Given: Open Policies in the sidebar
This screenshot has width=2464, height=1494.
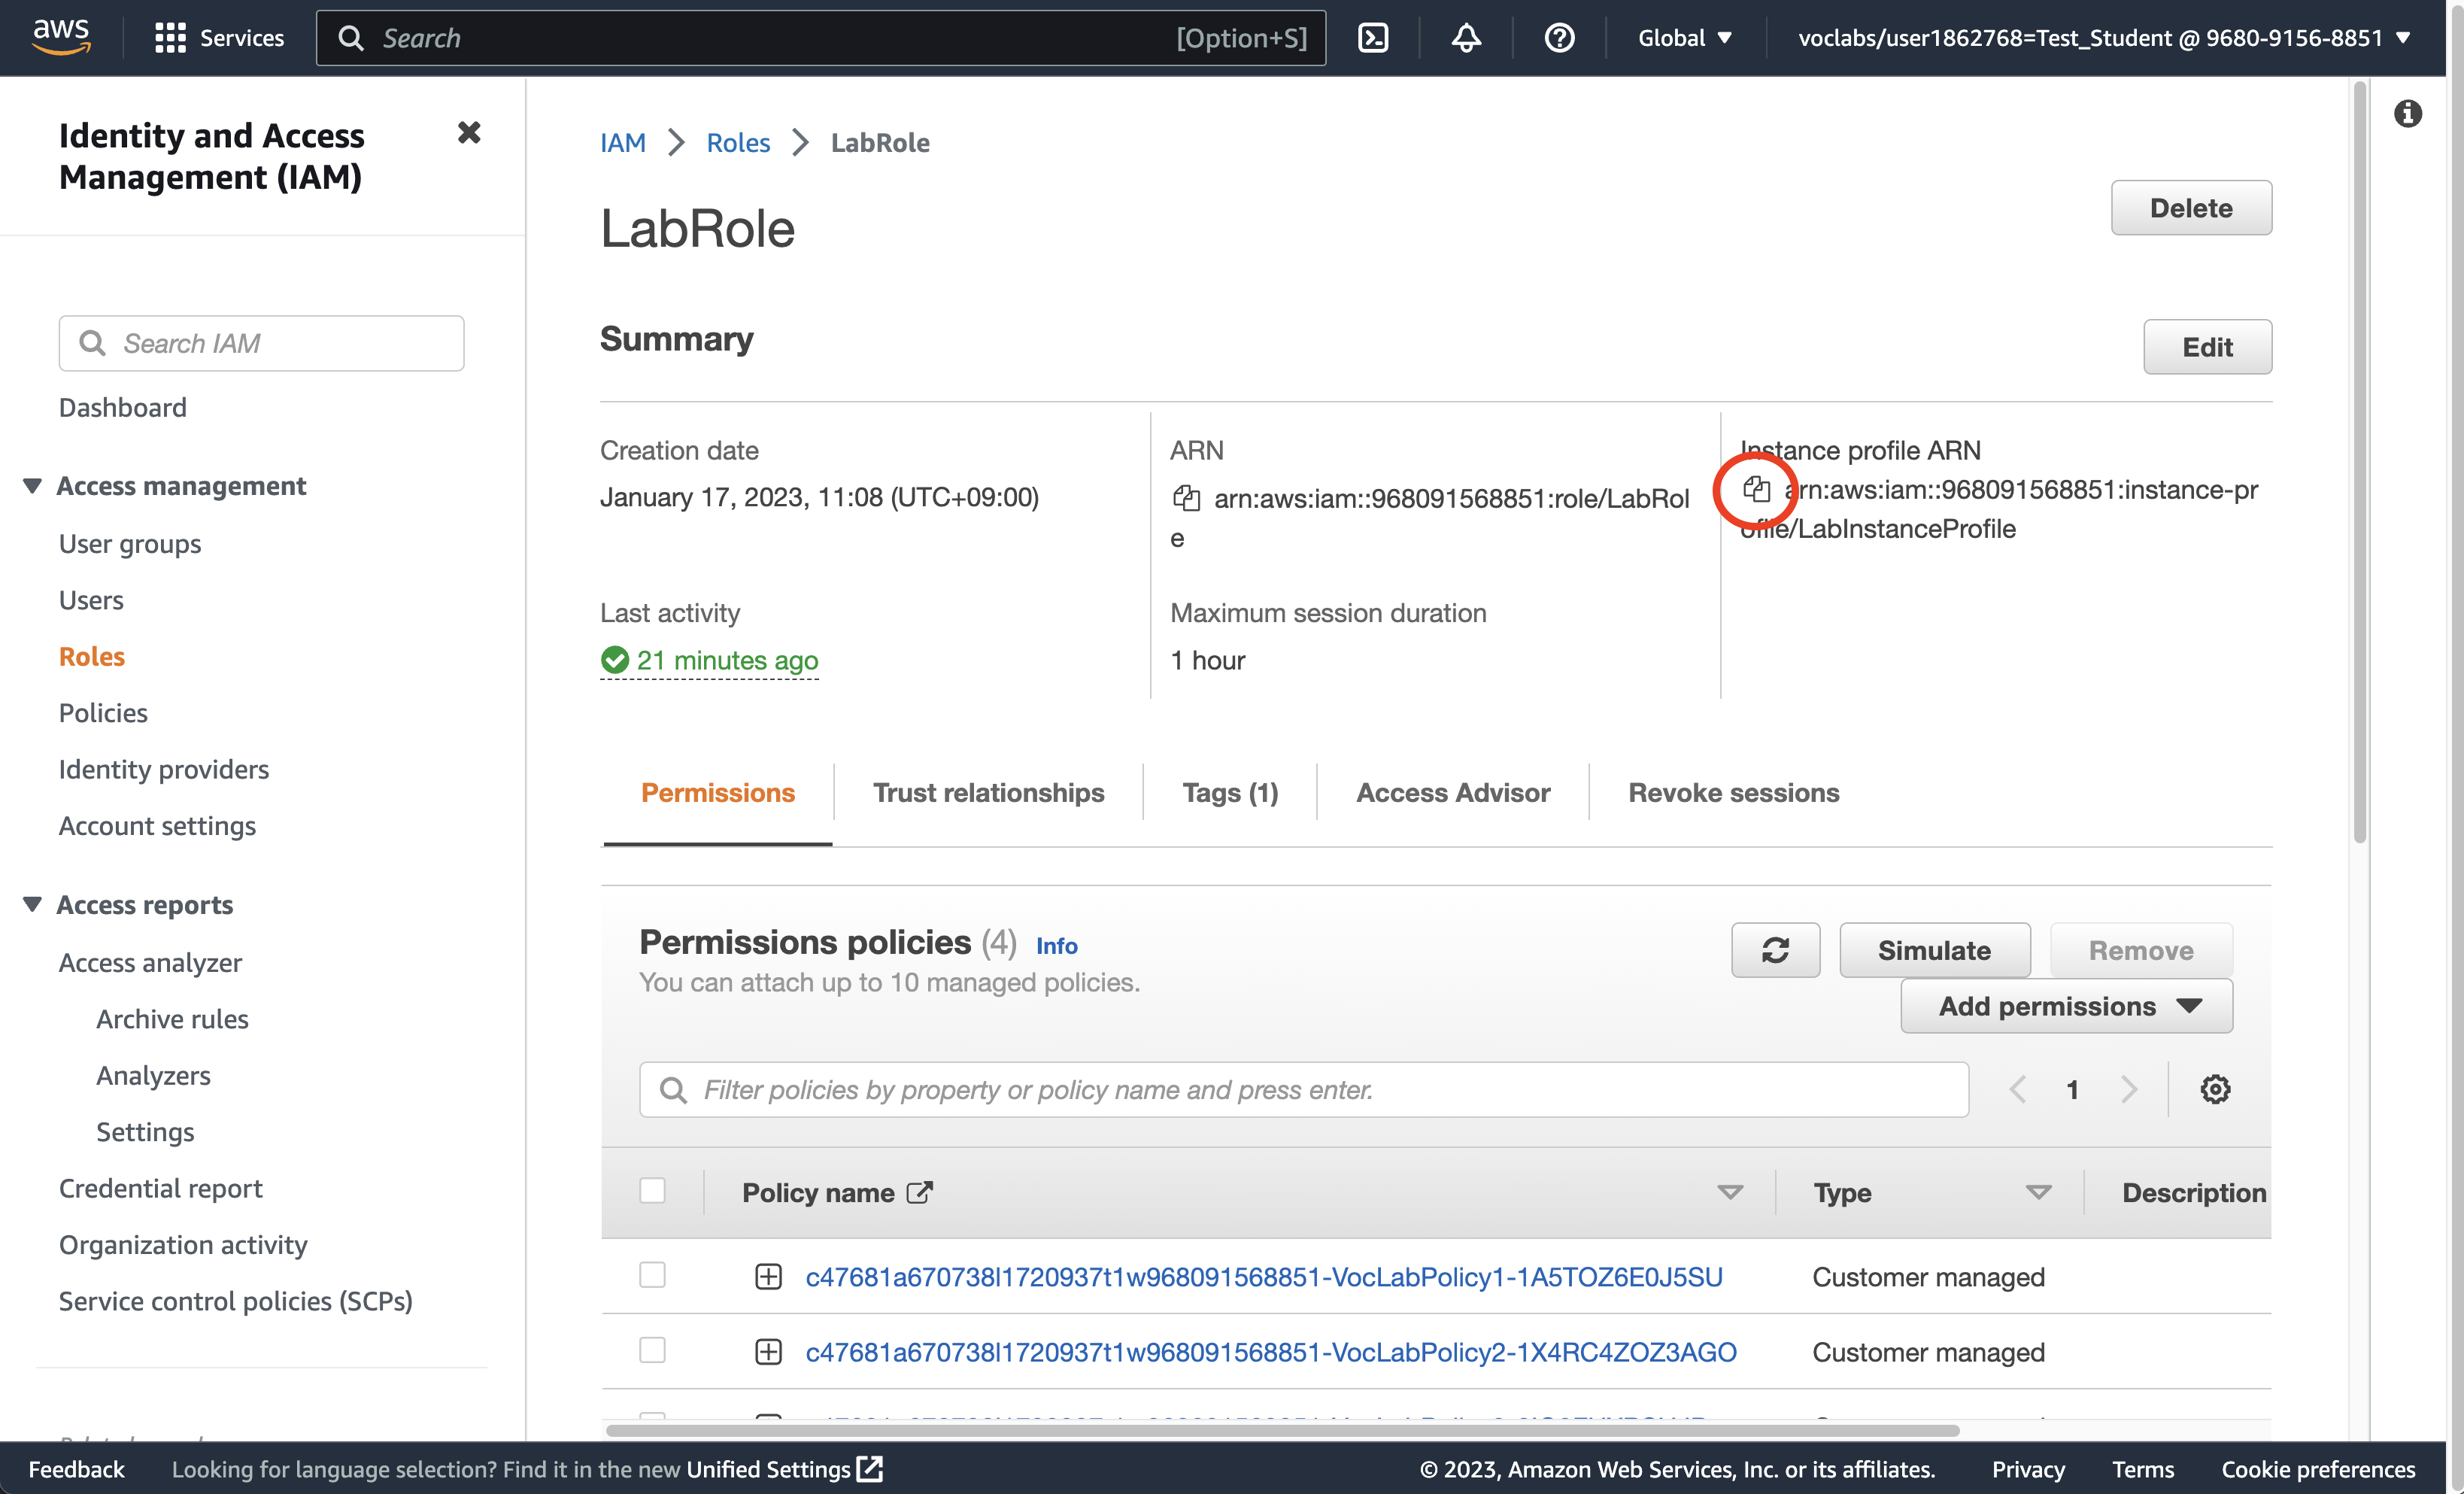Looking at the screenshot, I should [103, 713].
